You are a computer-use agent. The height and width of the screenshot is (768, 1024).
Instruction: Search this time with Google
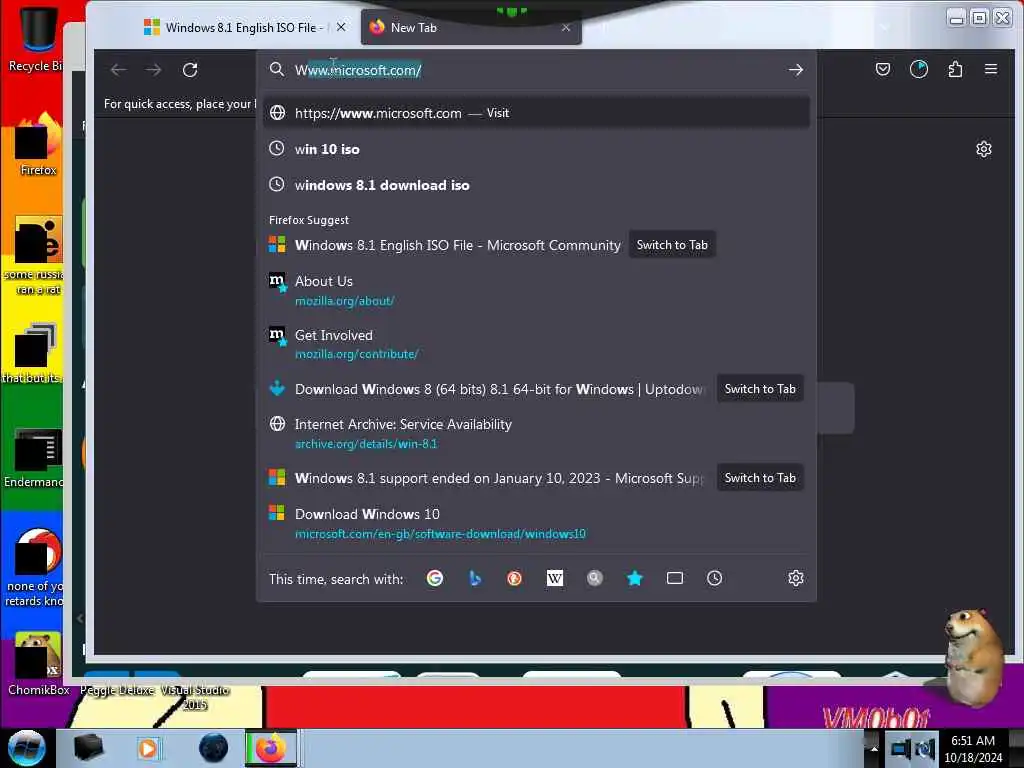[435, 579]
